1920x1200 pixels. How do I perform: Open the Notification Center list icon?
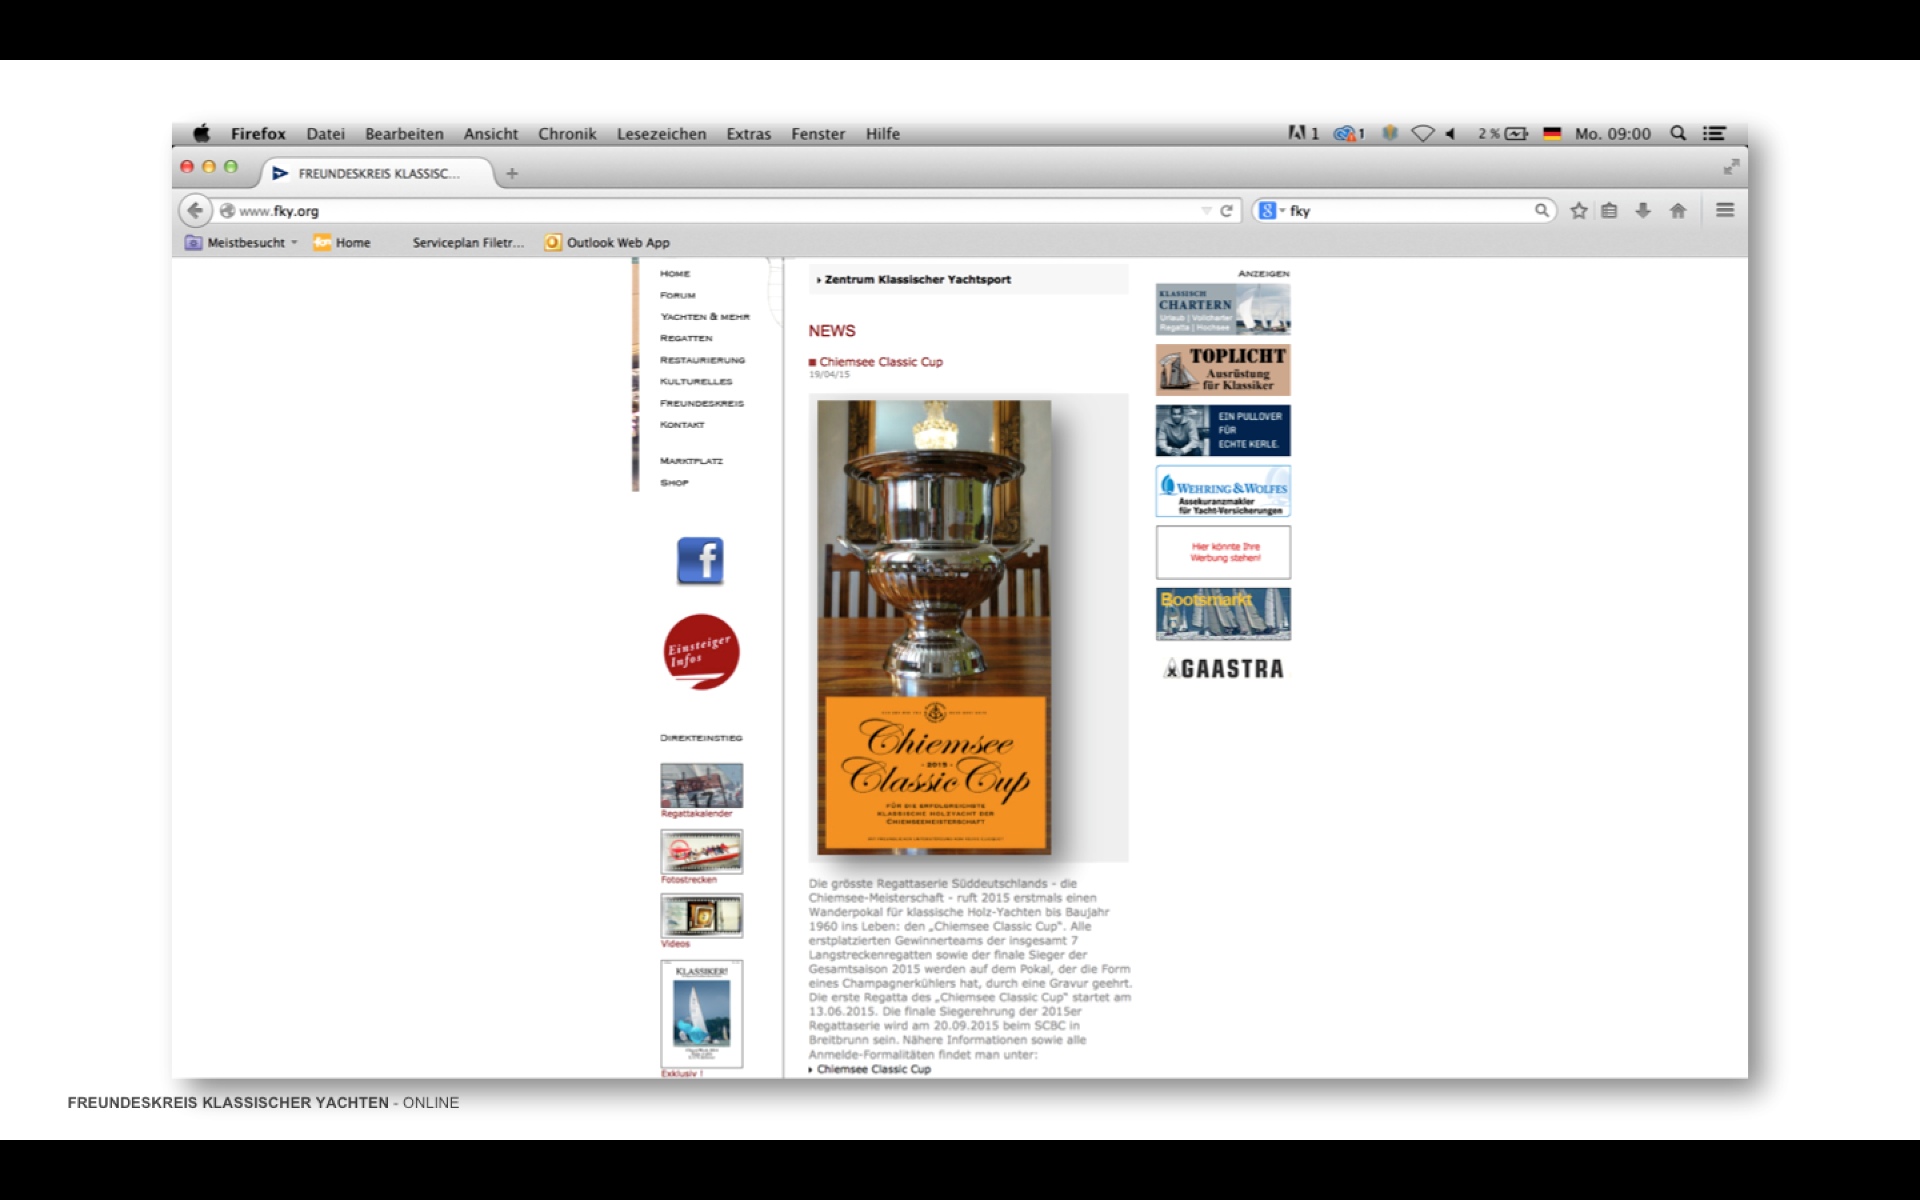[x=1714, y=133]
